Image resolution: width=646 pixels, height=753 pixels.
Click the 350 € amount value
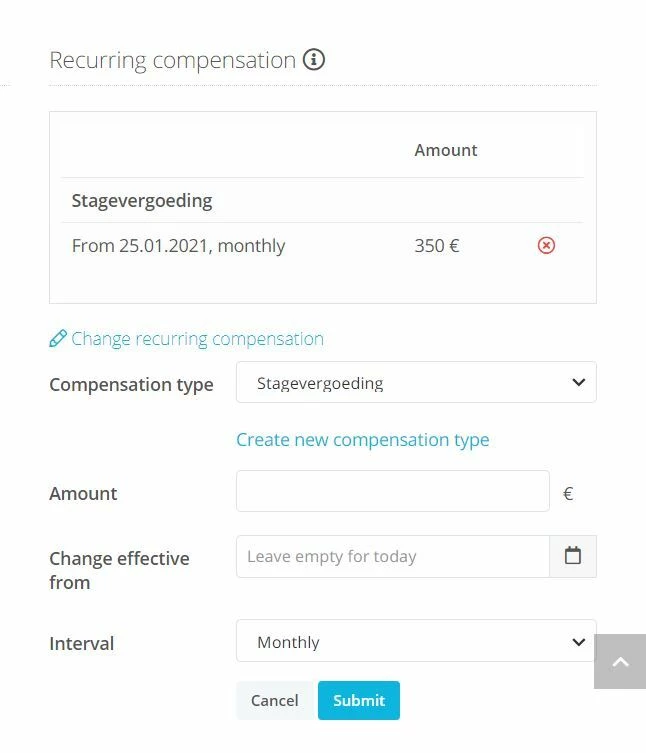click(x=437, y=246)
